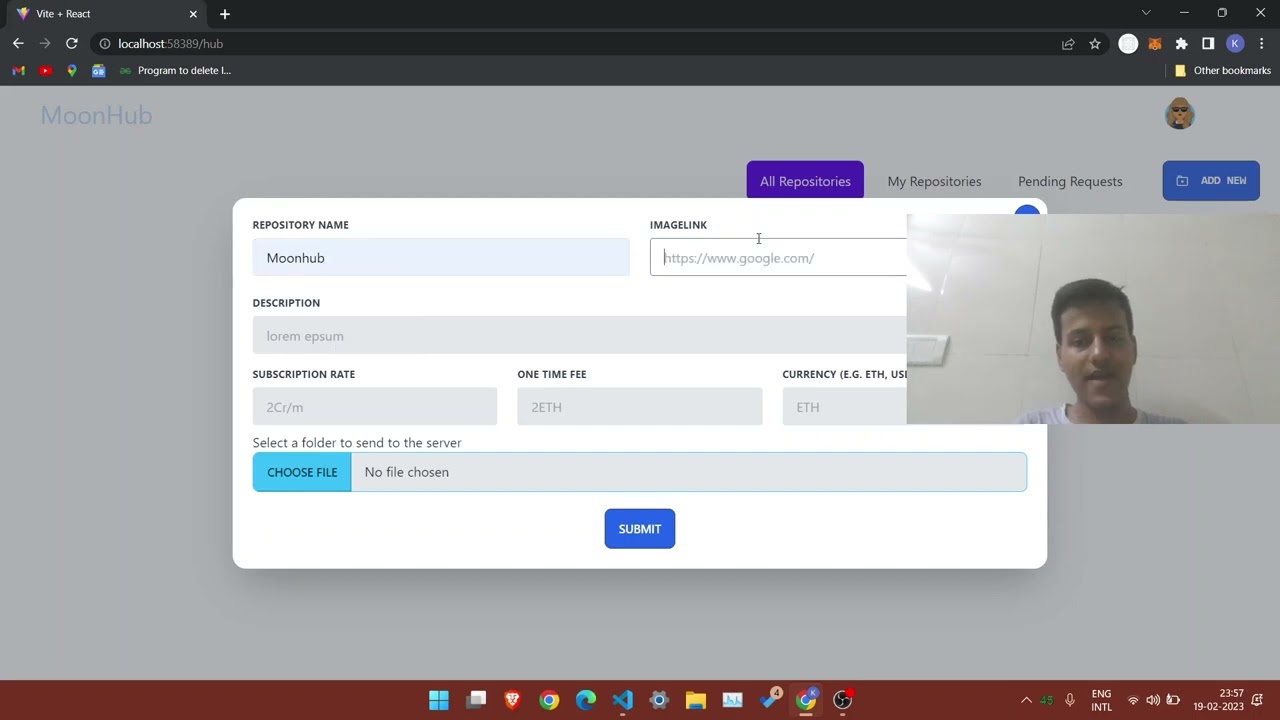The height and width of the screenshot is (720, 1280).
Task: Open the Chrome three-dot menu
Action: tap(1262, 44)
